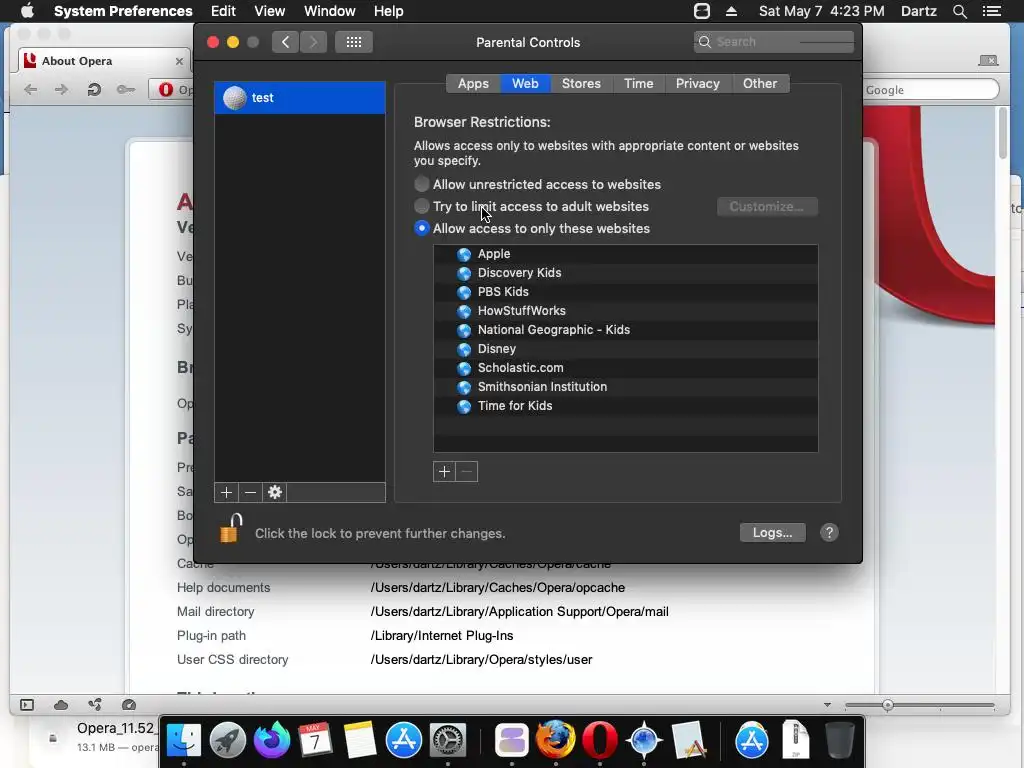Reload the page in Opera window

point(94,90)
